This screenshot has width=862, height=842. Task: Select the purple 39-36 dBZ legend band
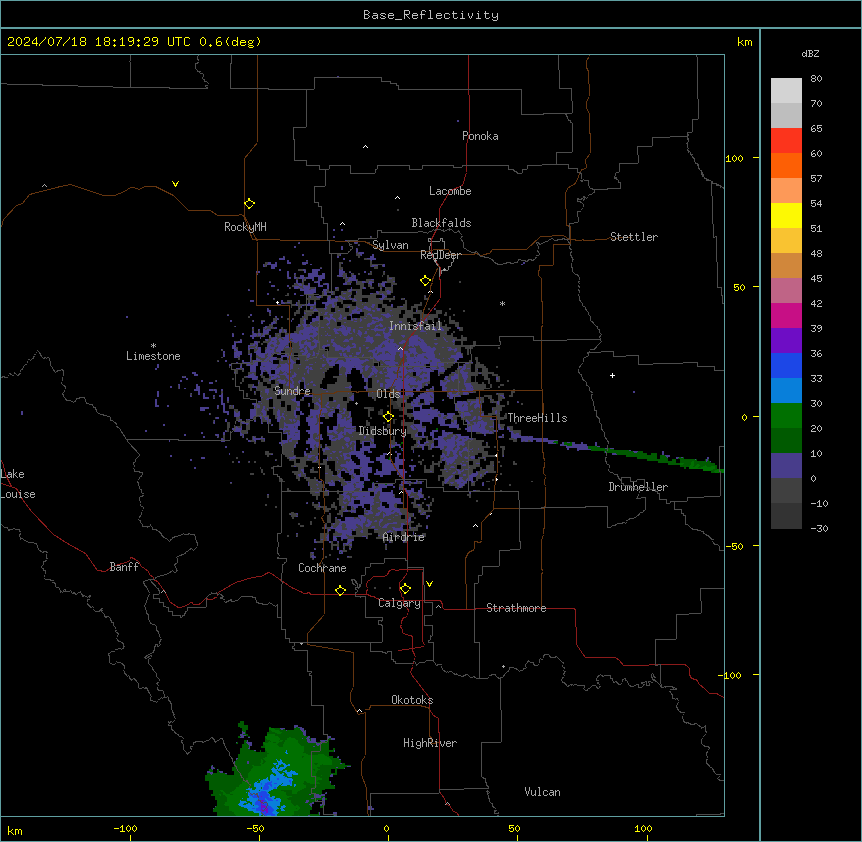786,341
